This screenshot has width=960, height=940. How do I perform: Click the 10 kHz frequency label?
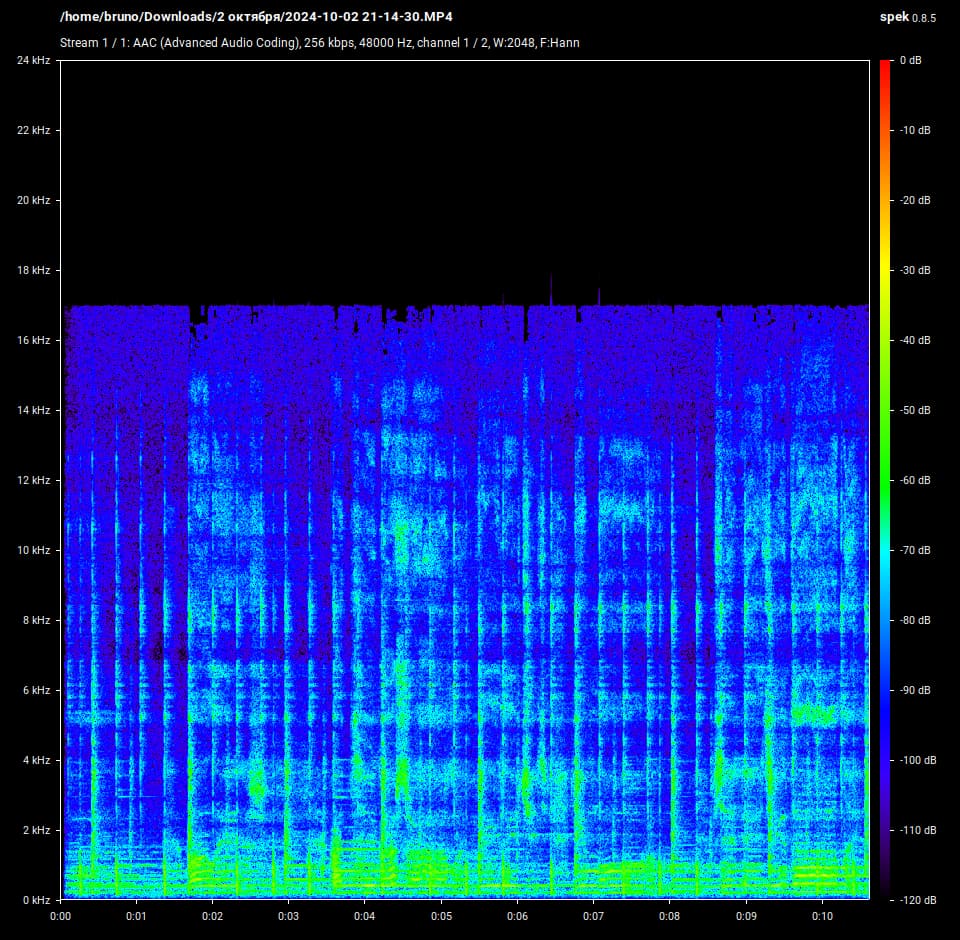click(33, 550)
